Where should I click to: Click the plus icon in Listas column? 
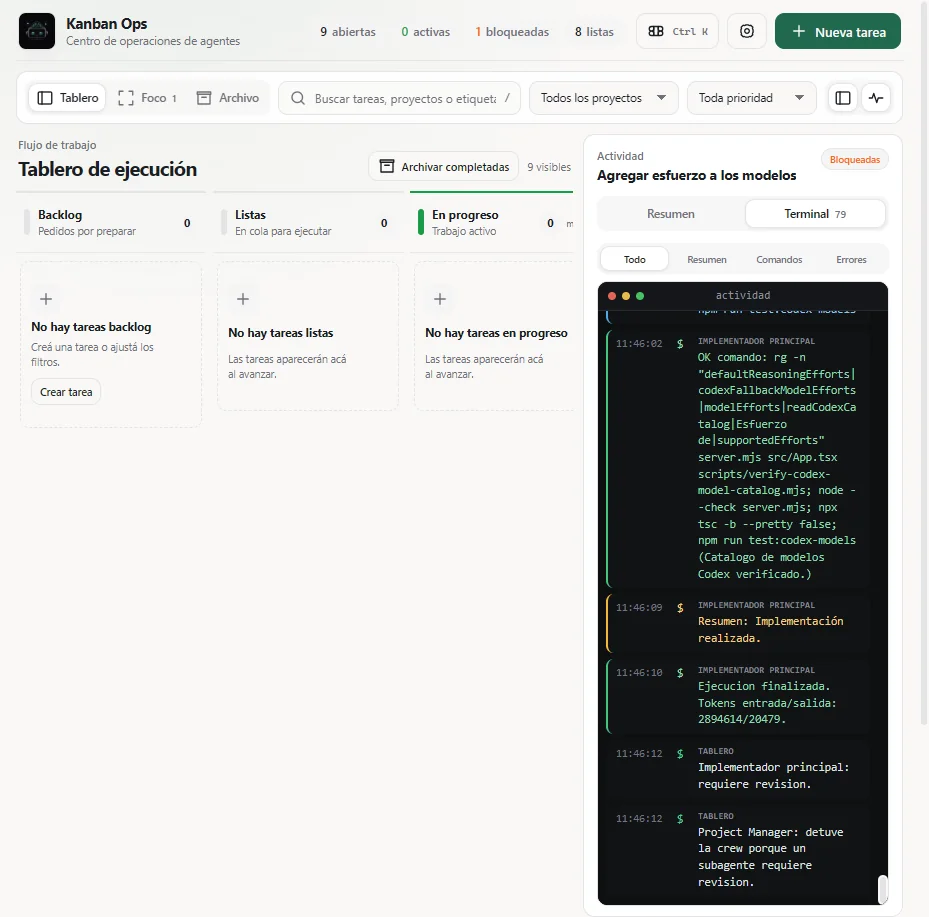[x=243, y=299]
